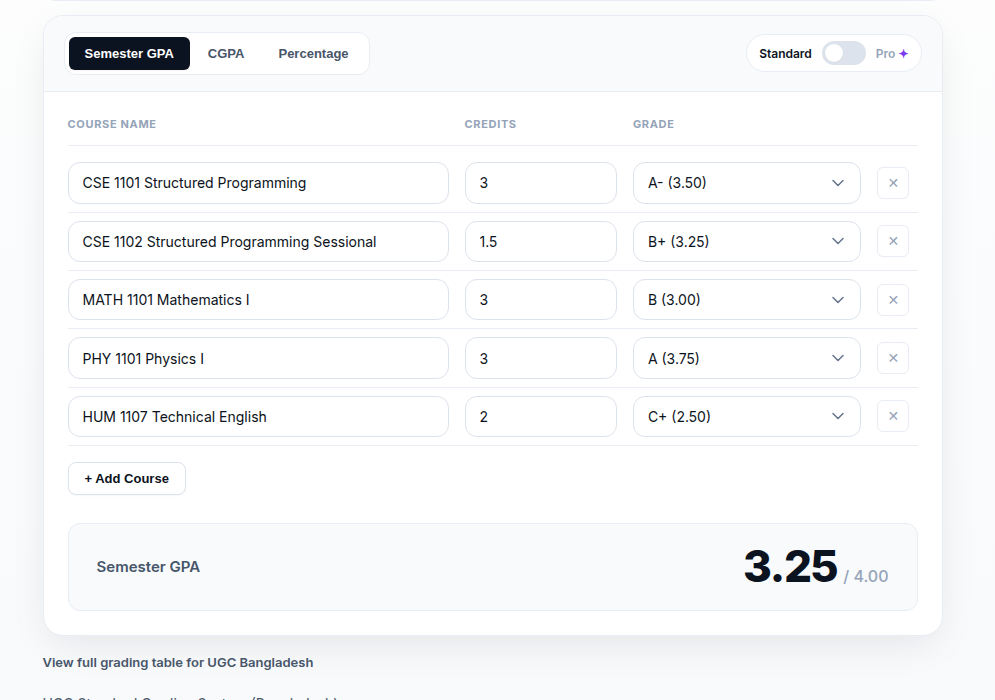
Task: Click the Pro mode label
Action: click(885, 54)
